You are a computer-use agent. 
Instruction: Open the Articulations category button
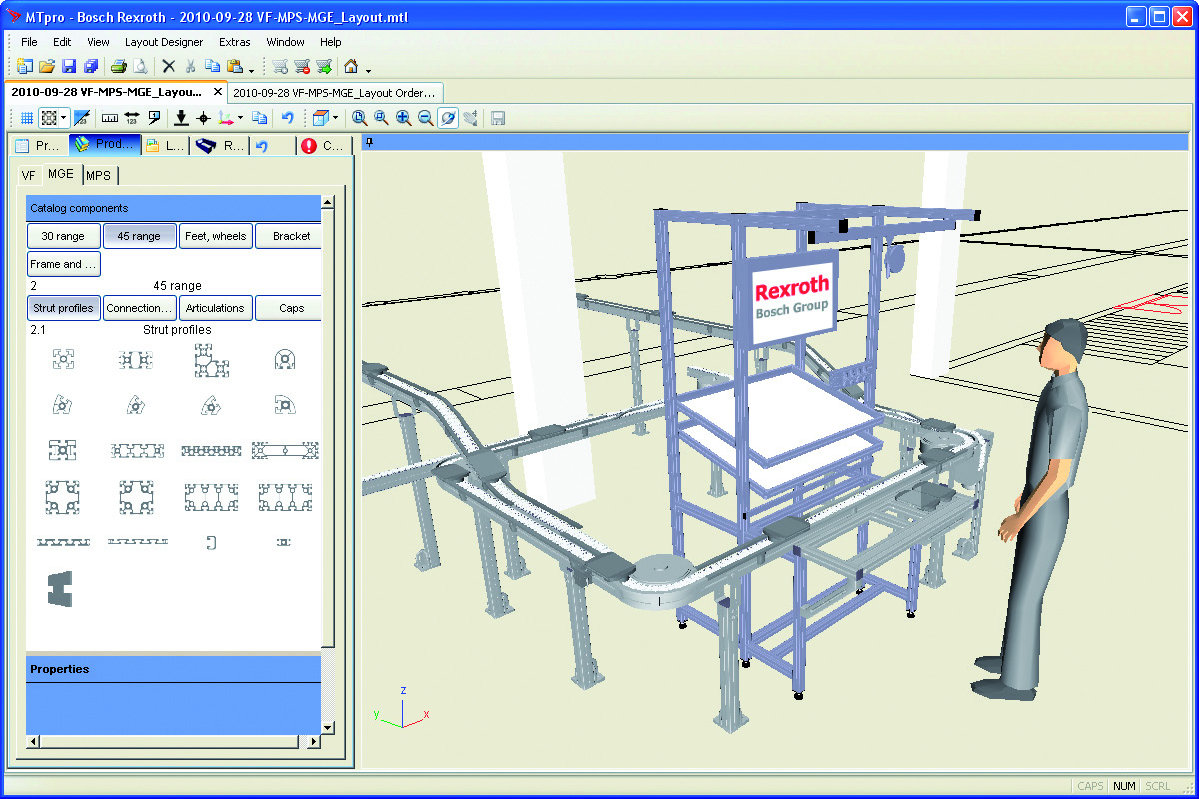pyautogui.click(x=215, y=308)
